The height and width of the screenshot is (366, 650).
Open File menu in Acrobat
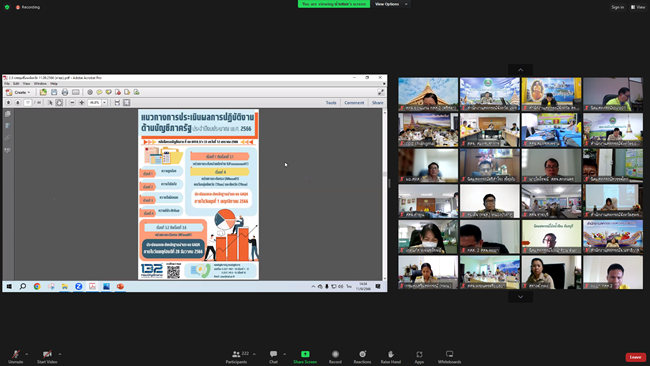click(7, 83)
